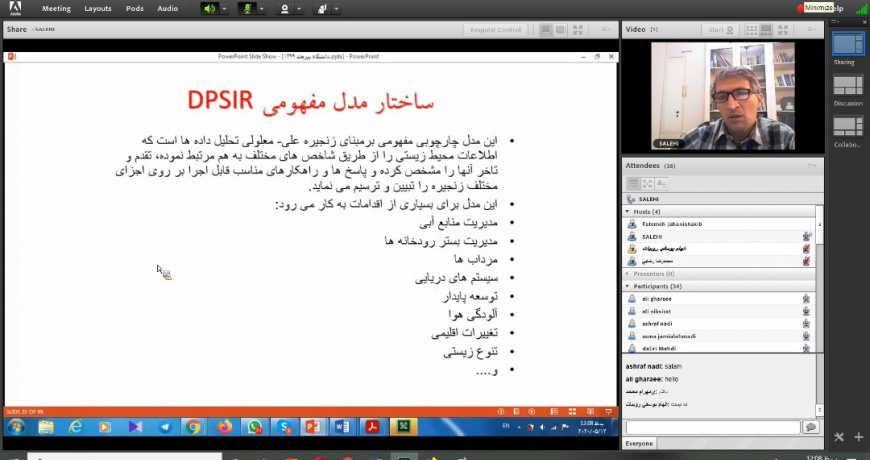The height and width of the screenshot is (460, 870).
Task: Switch to Attendees list view icon
Action: coord(633,183)
